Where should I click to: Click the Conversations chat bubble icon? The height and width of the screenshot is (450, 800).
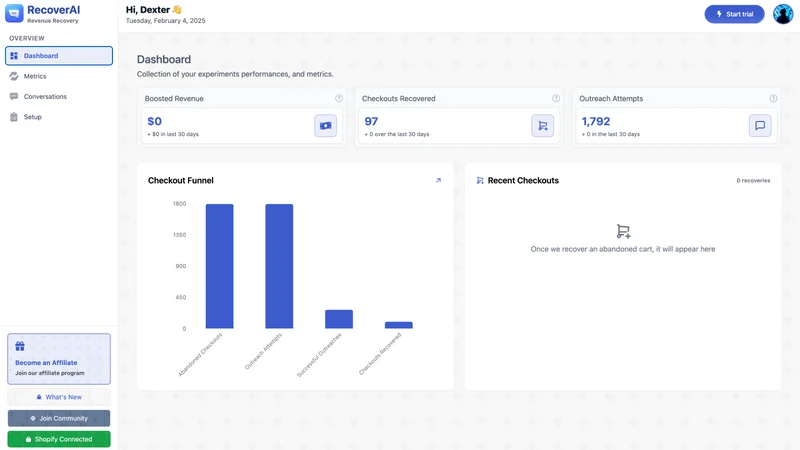pyautogui.click(x=14, y=96)
